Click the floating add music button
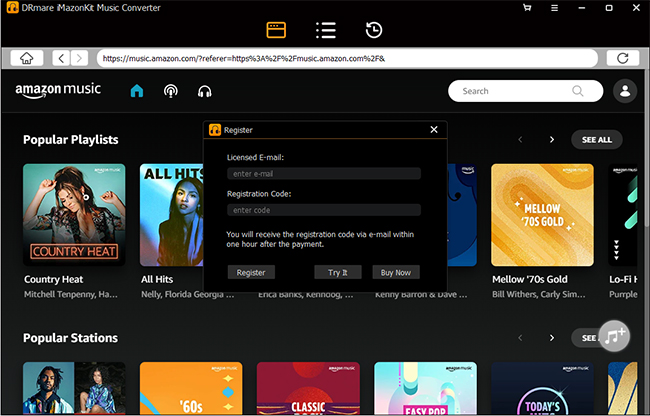 pos(614,336)
